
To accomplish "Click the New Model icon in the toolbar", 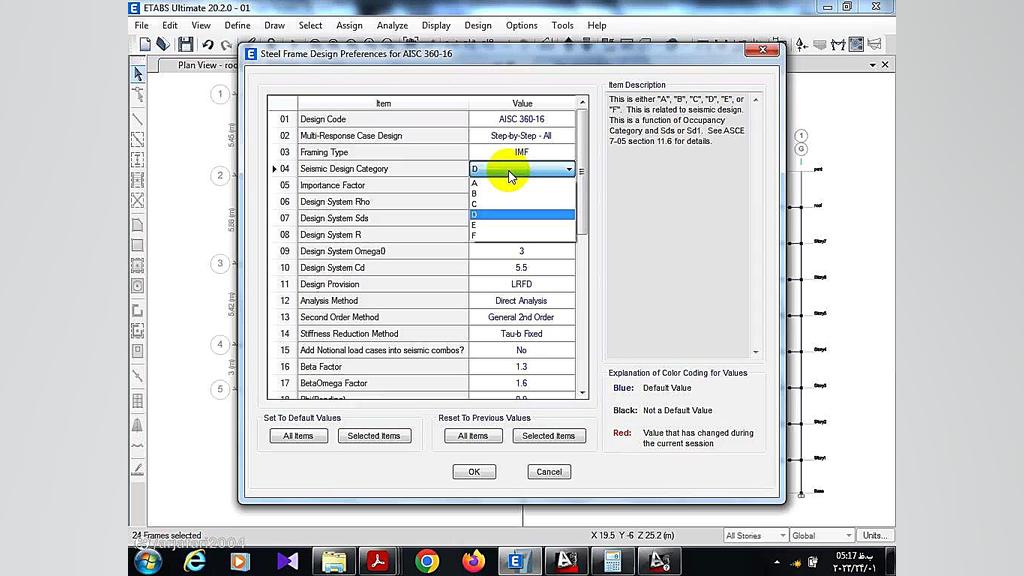I will tap(145, 44).
